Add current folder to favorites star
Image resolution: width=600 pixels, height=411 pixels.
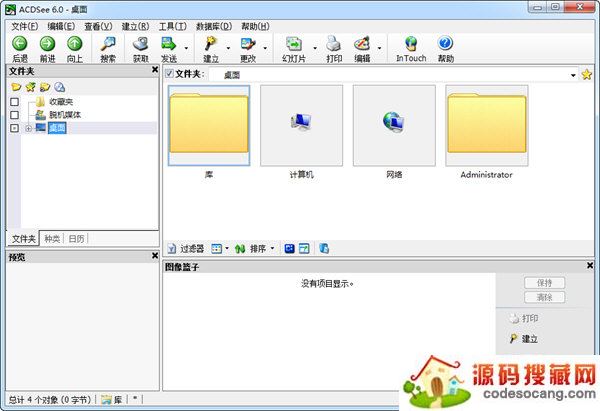click(x=586, y=75)
